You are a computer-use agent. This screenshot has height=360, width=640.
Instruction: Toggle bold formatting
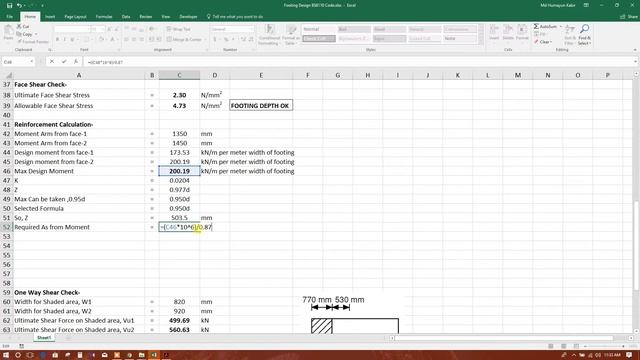point(57,40)
